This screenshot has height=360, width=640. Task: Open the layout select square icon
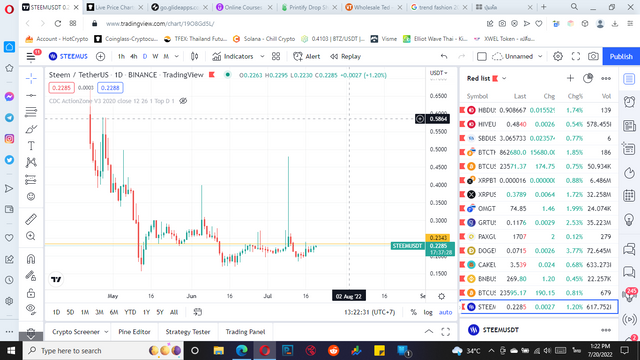[x=482, y=56]
